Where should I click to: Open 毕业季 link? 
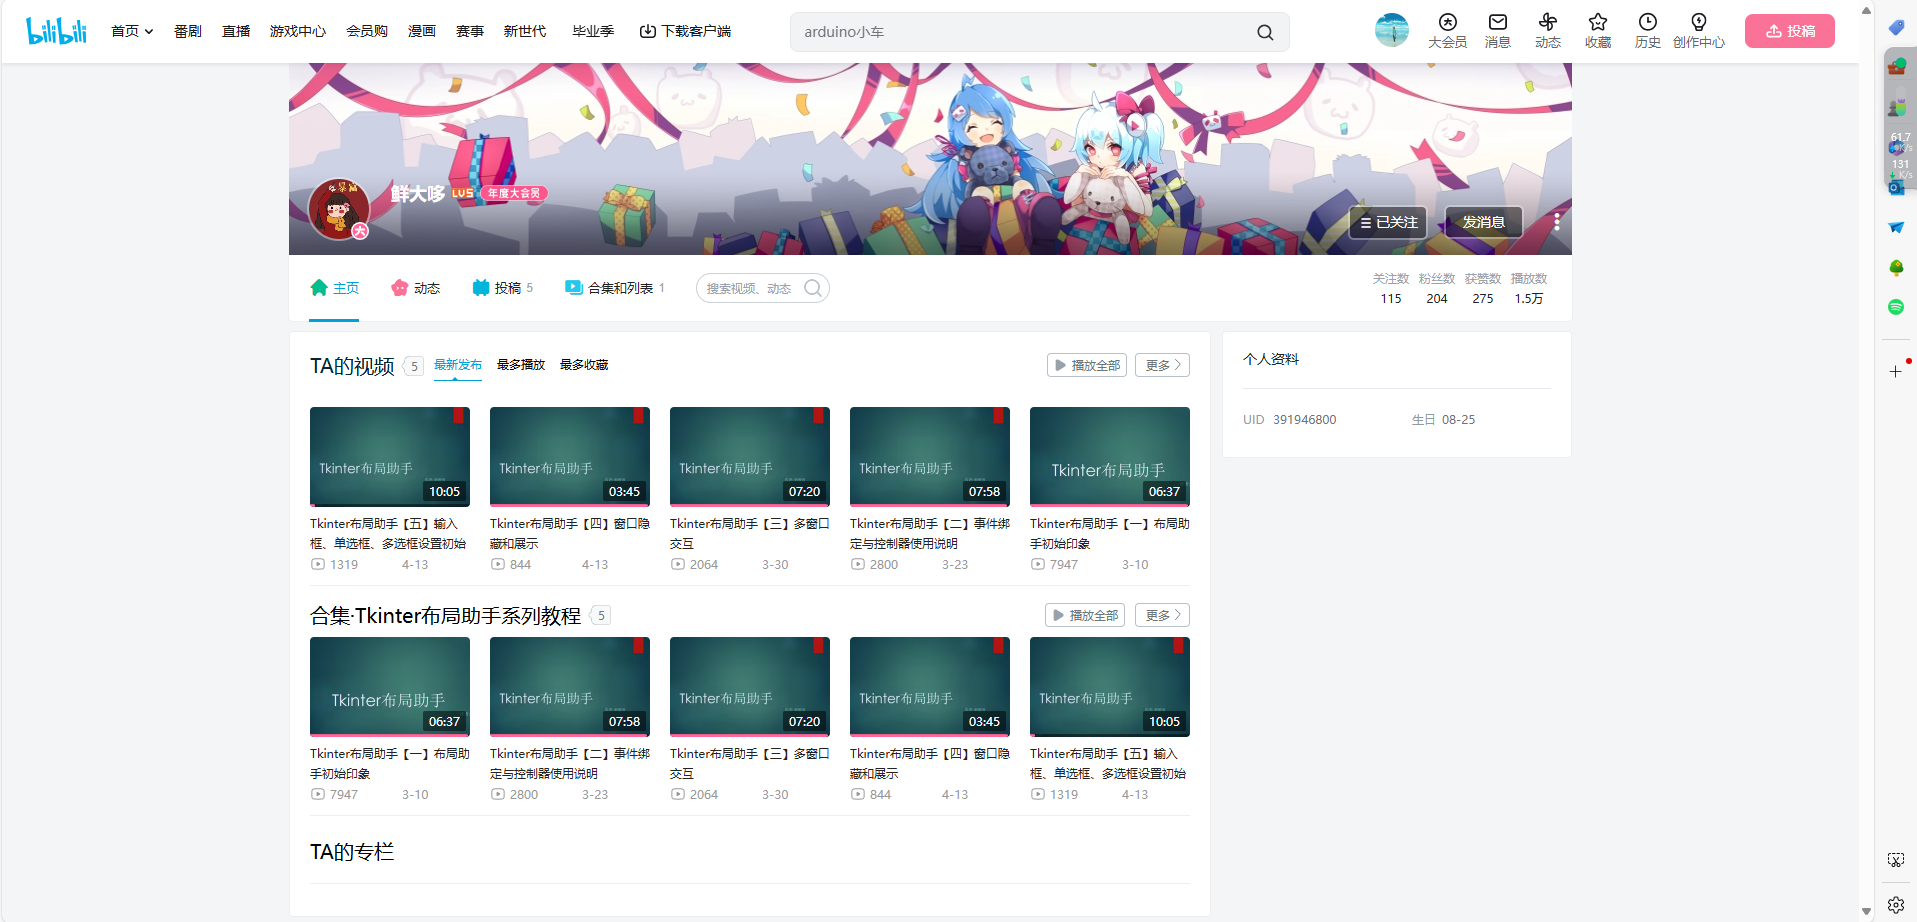click(593, 31)
